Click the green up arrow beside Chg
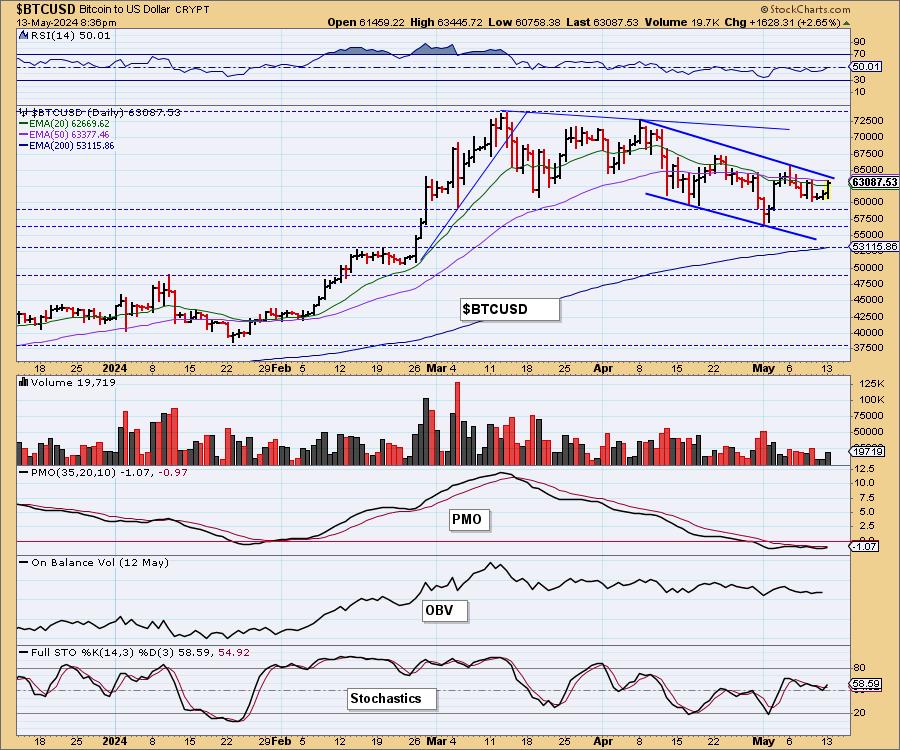 (846, 23)
